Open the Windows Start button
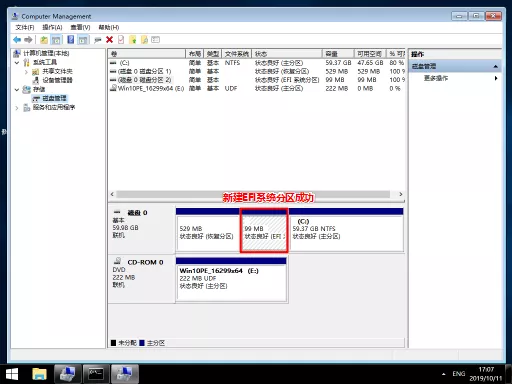The width and height of the screenshot is (512, 384). point(12,374)
